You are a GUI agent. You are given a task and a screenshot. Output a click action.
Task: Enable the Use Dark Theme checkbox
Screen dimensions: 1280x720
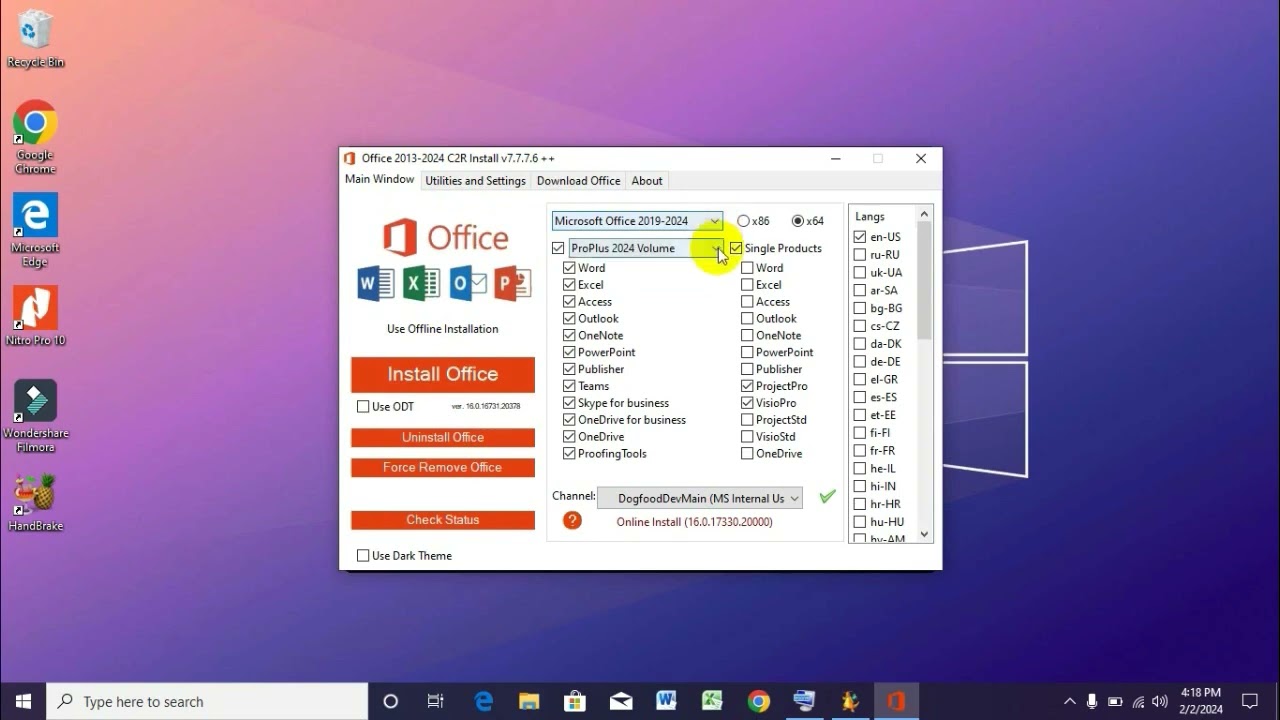tap(363, 555)
